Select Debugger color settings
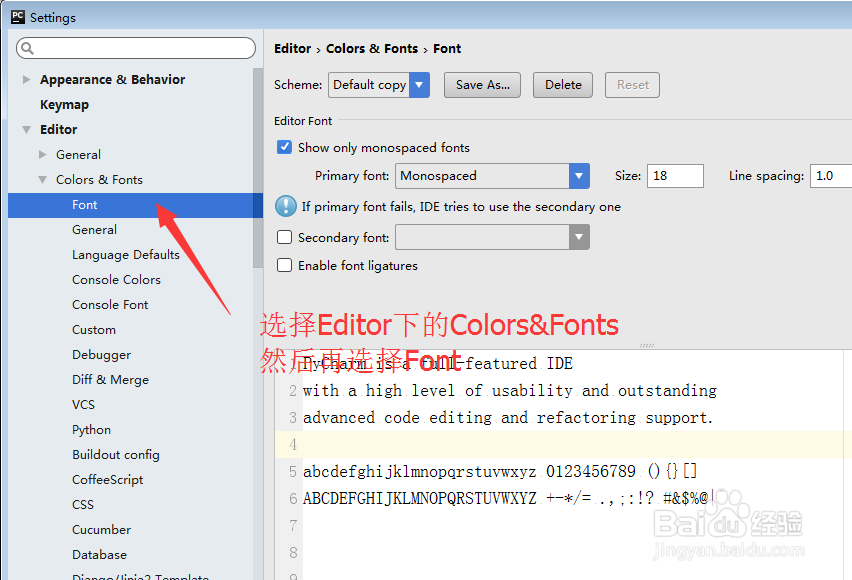Viewport: 852px width, 580px height. pos(102,355)
